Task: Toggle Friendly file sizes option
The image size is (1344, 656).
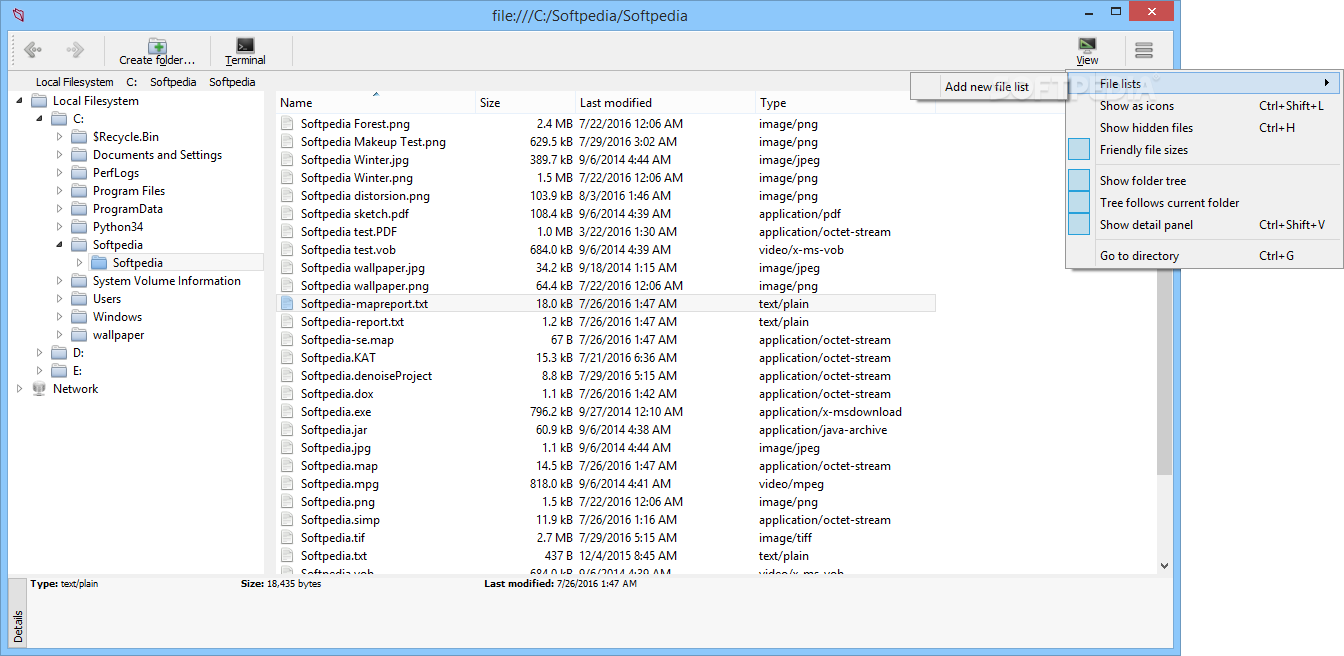Action: tap(1204, 150)
